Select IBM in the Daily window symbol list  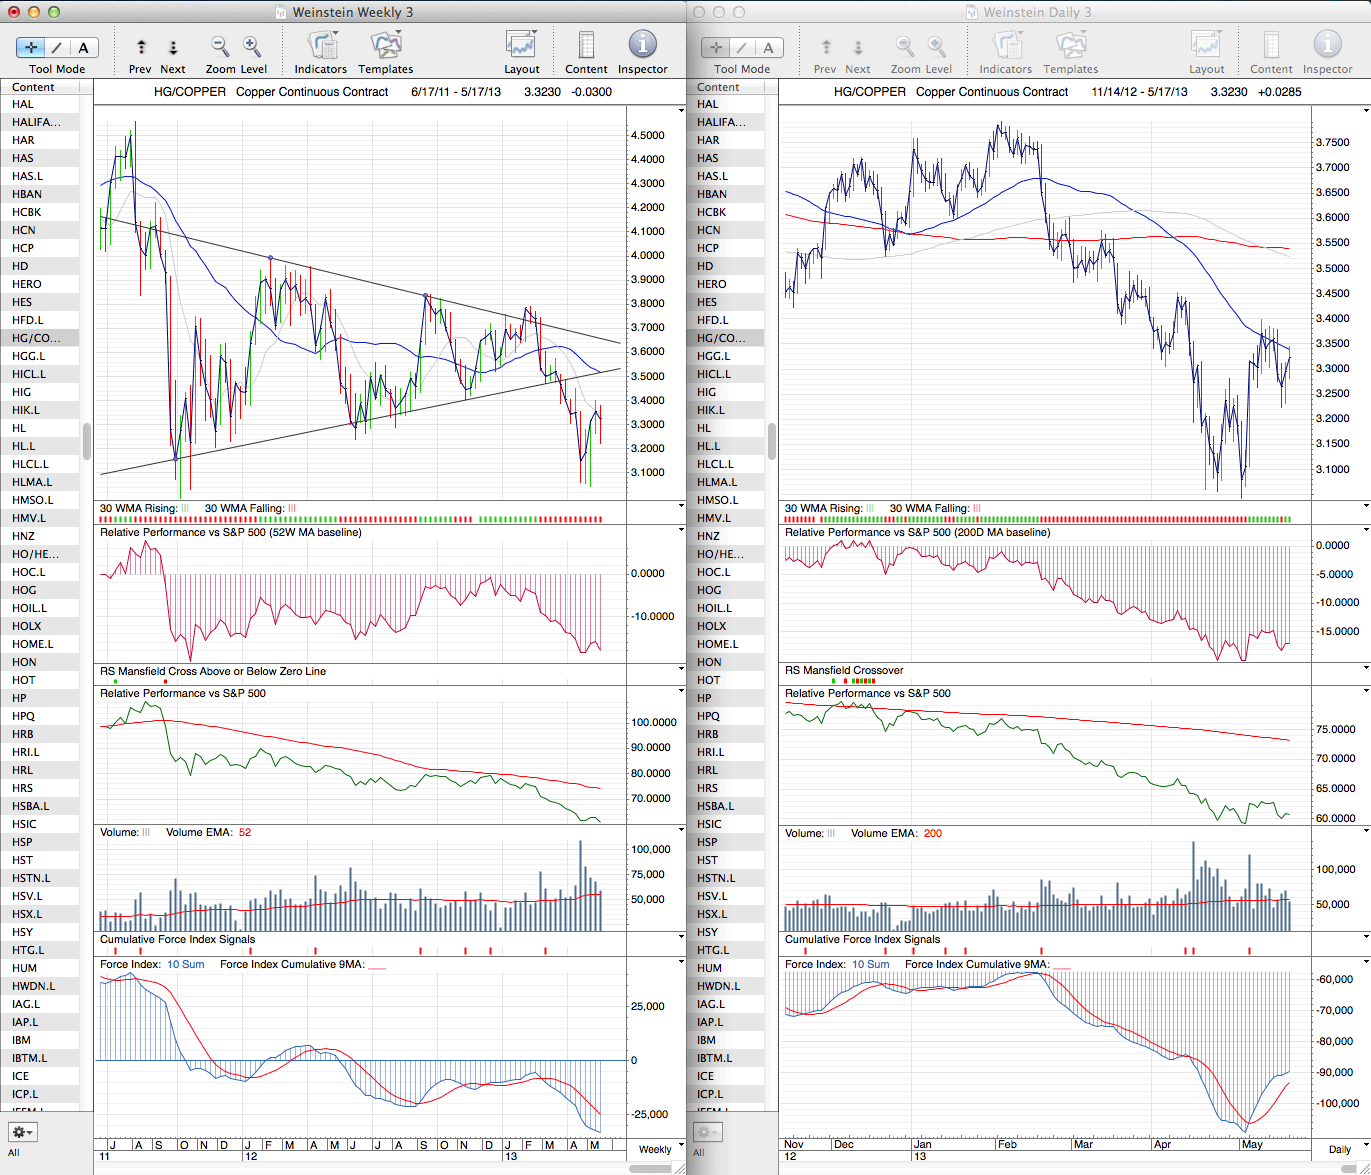click(707, 1040)
